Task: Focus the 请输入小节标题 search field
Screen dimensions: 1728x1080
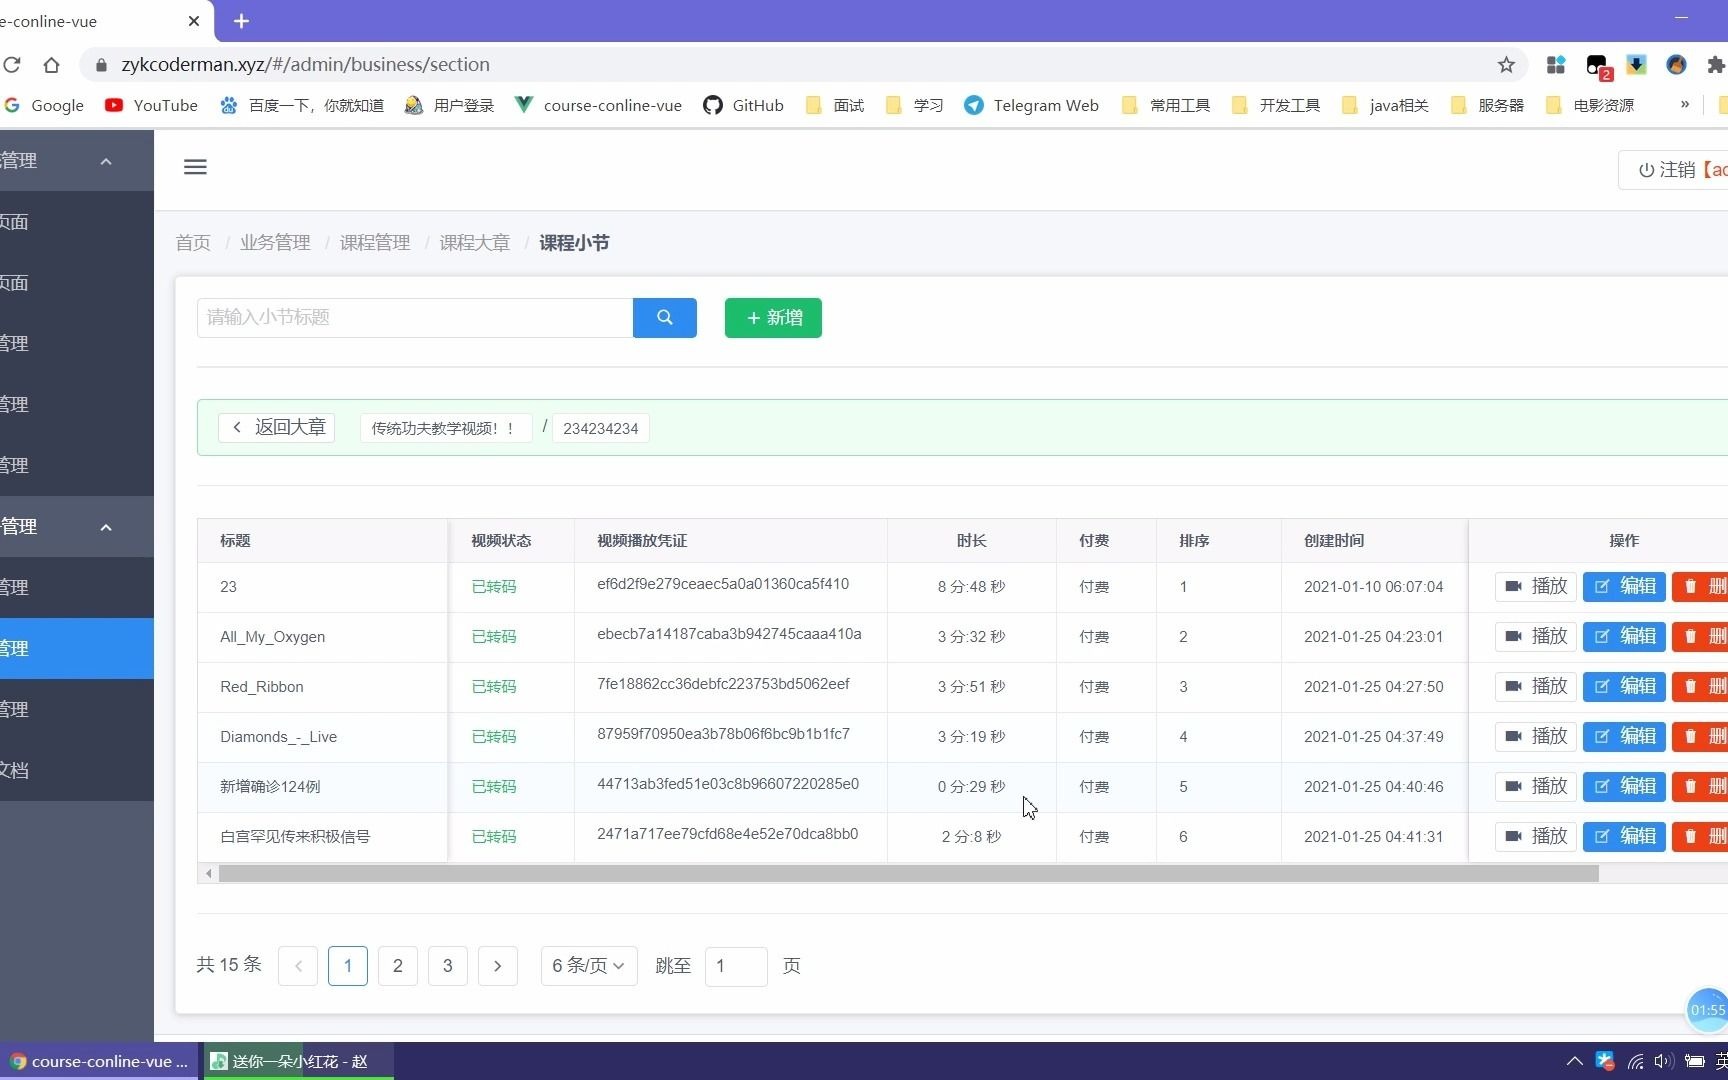Action: (x=415, y=318)
